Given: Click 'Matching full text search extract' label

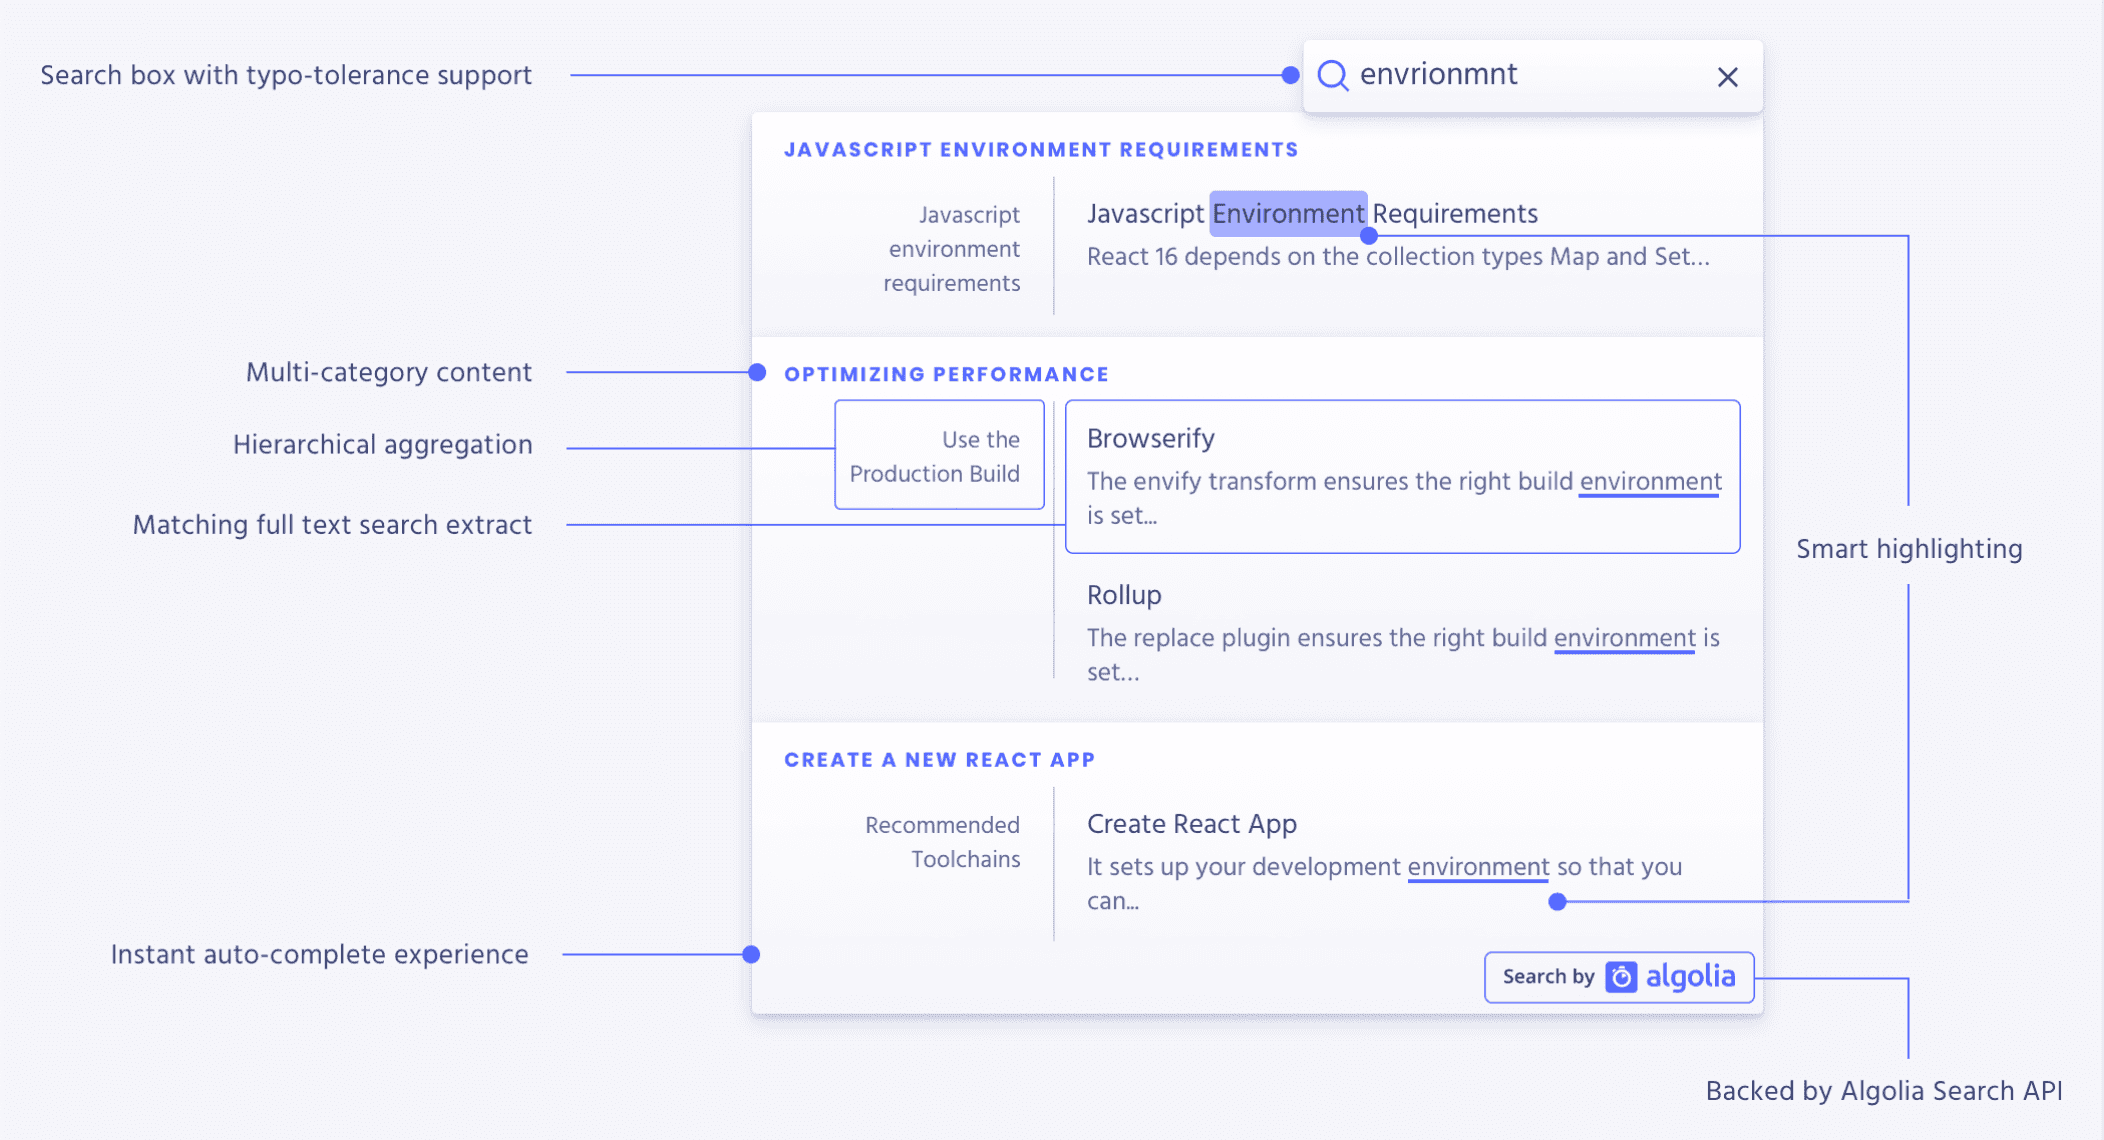Looking at the screenshot, I should tap(332, 525).
